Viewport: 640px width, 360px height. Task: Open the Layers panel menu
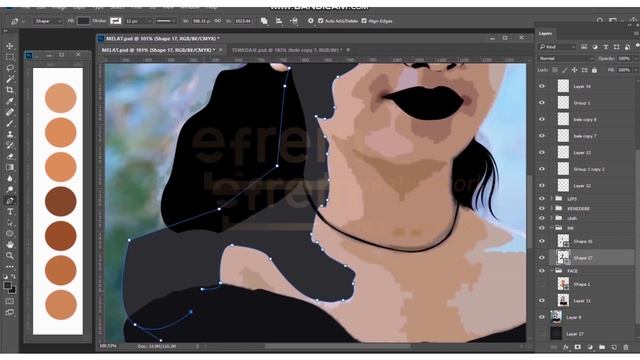pyautogui.click(x=636, y=33)
